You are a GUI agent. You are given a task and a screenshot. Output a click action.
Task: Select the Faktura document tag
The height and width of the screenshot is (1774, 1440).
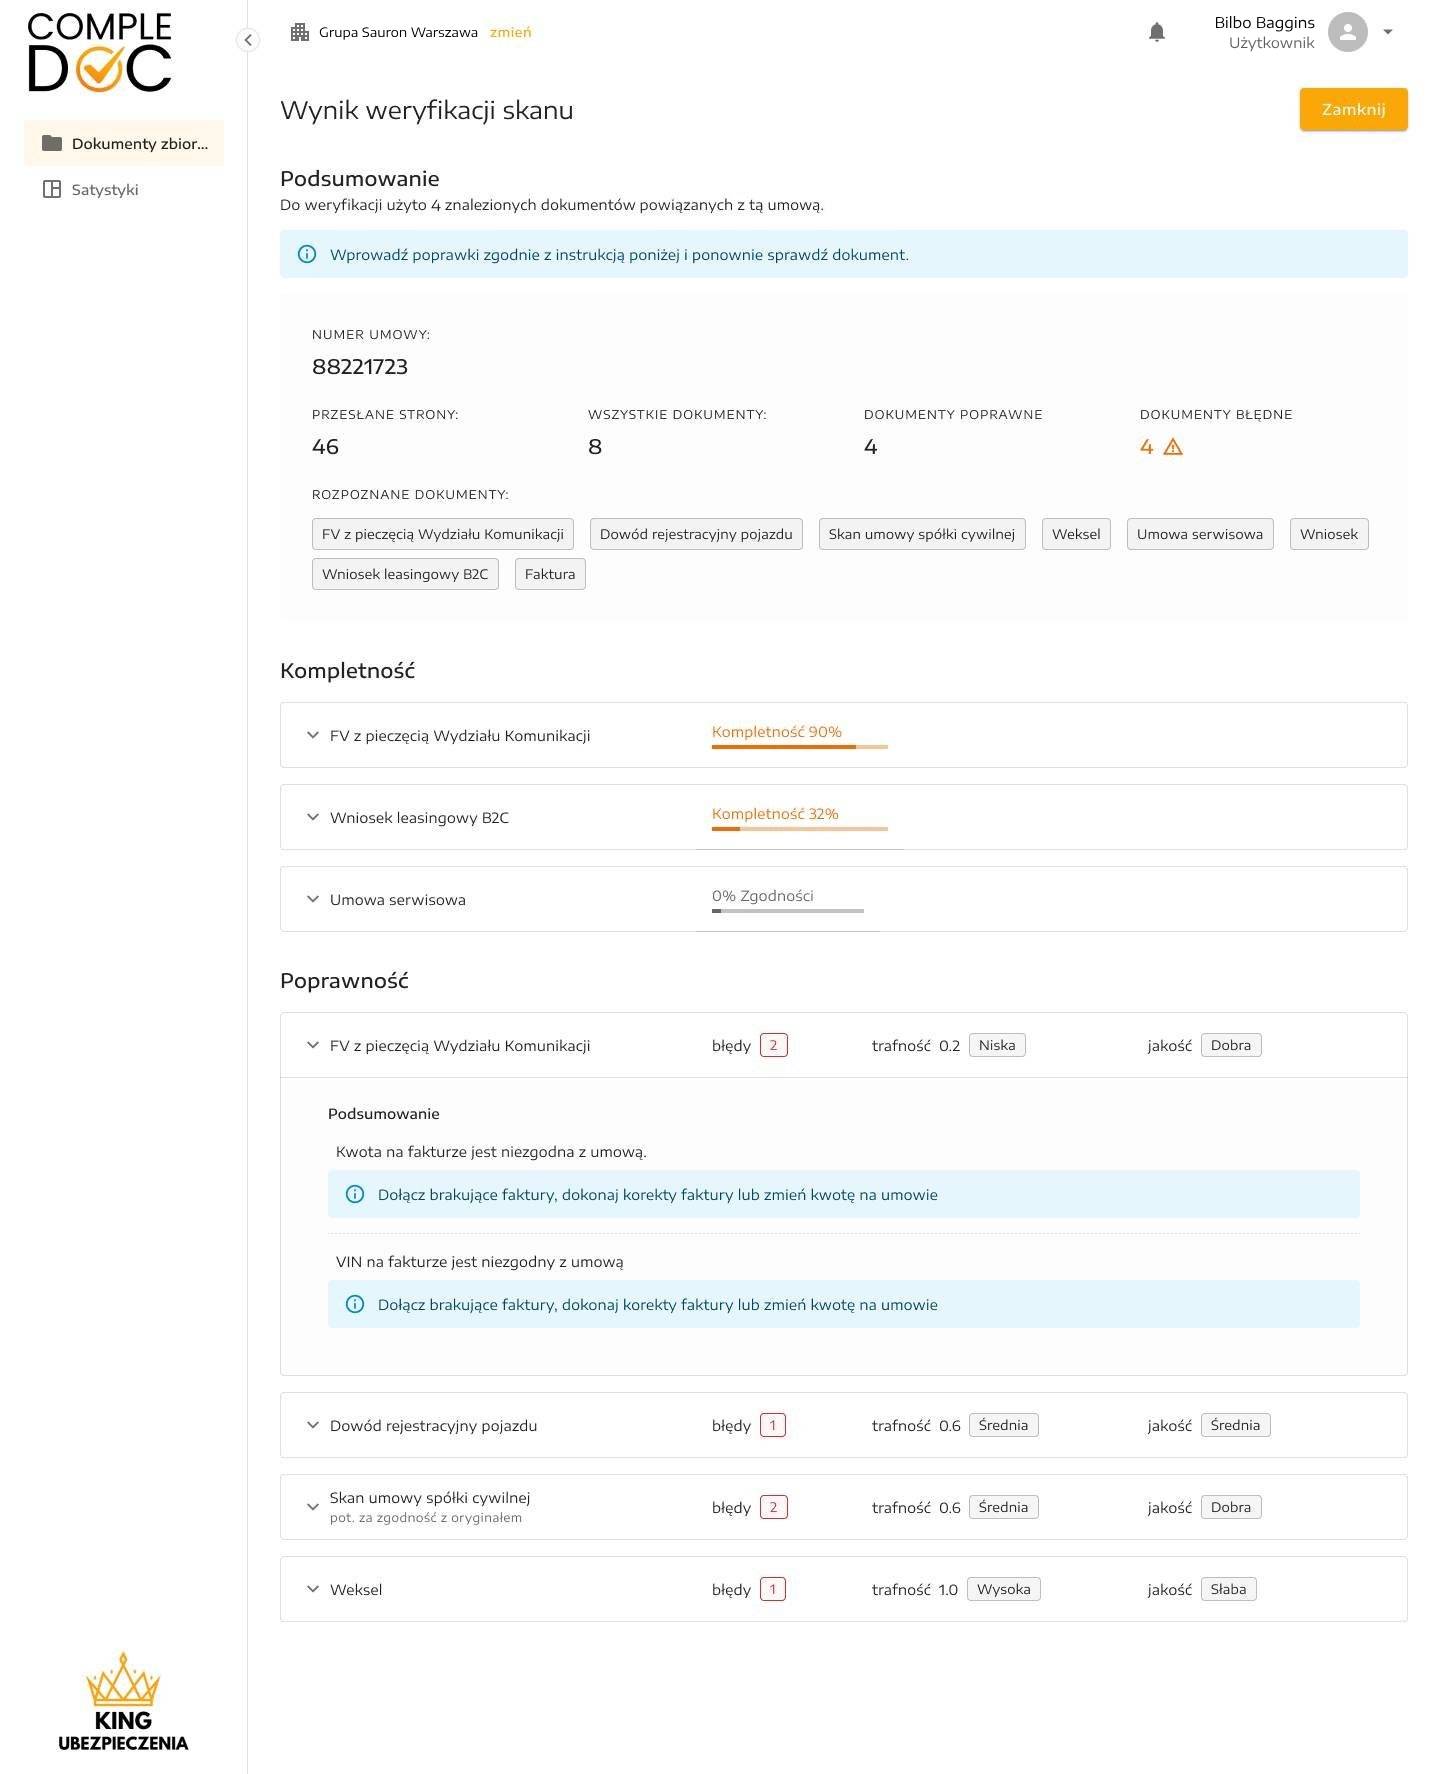tap(550, 574)
